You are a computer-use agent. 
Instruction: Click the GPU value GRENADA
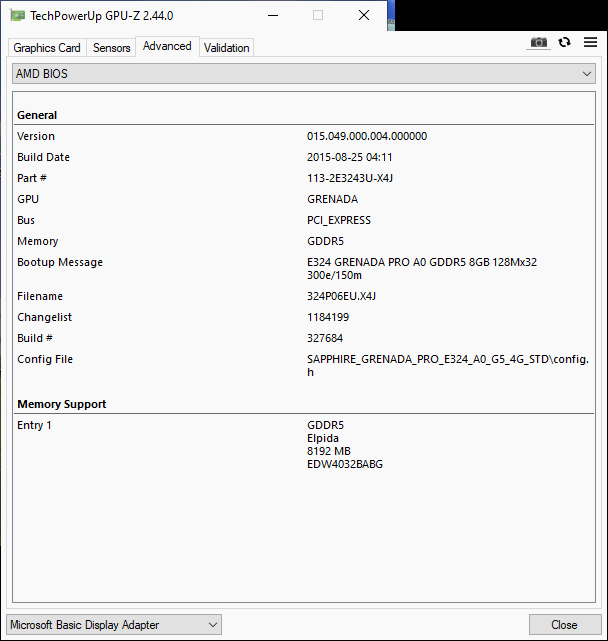click(x=332, y=199)
